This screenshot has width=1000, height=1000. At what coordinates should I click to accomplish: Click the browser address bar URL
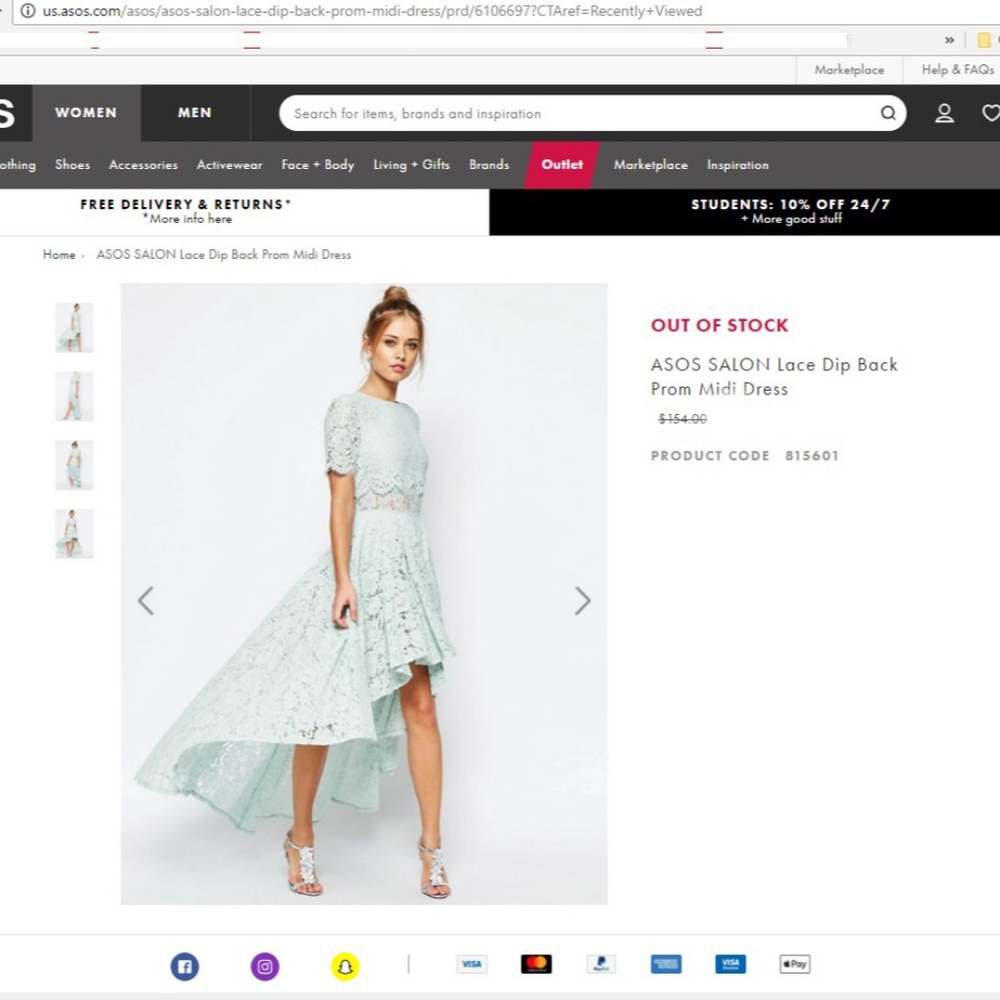(372, 11)
